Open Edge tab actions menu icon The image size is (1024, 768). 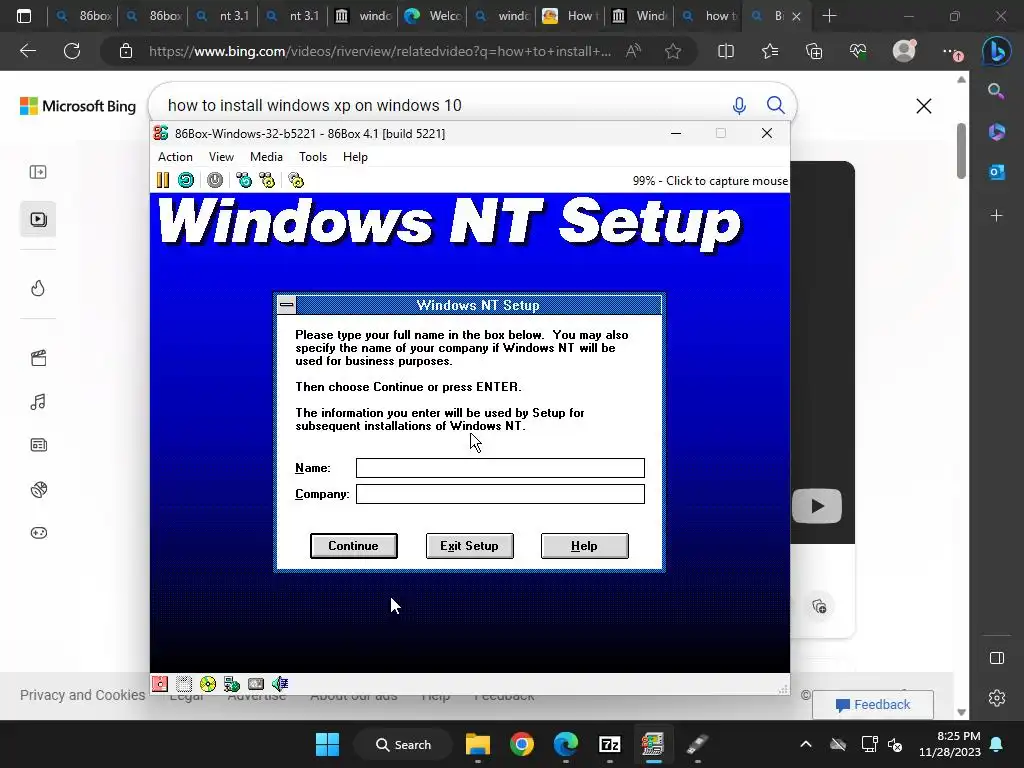[x=24, y=16]
